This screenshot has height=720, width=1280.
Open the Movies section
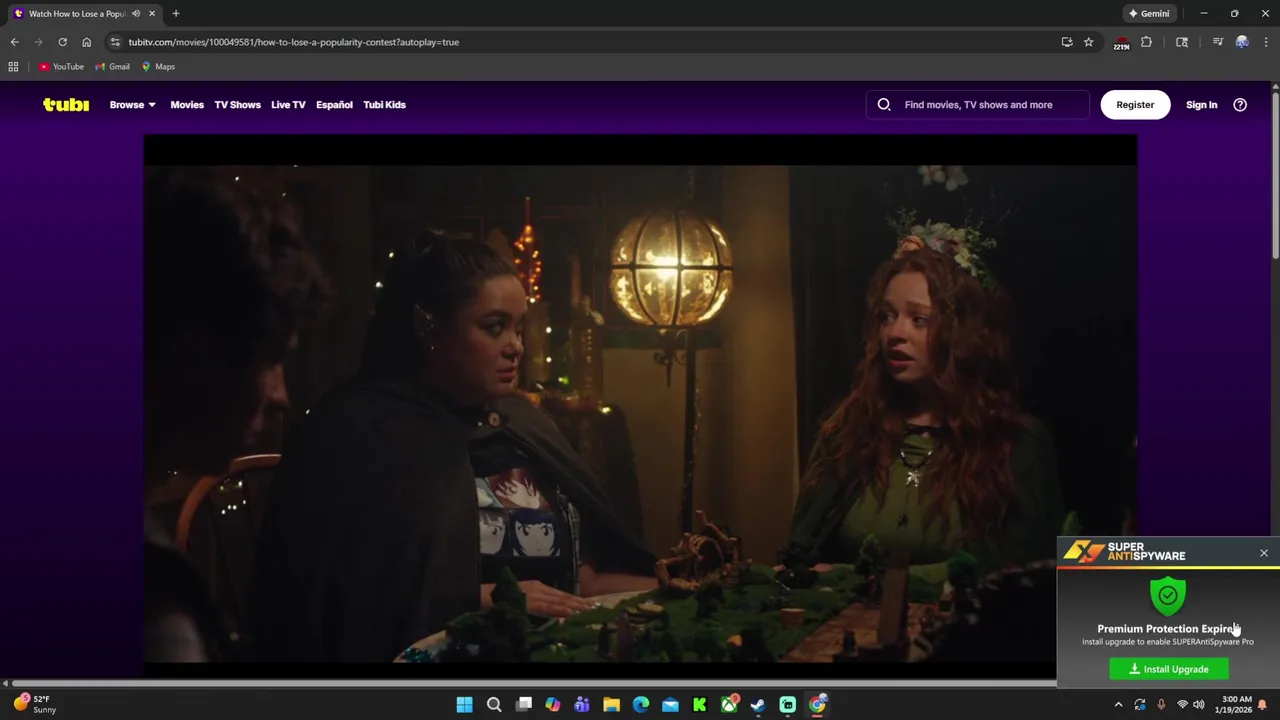click(187, 104)
